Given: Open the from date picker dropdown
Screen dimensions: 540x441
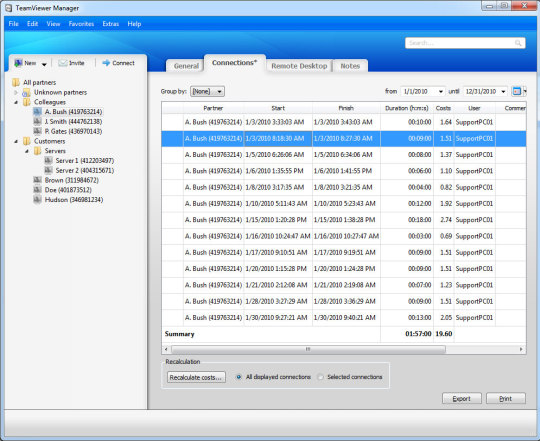Looking at the screenshot, I should (x=440, y=92).
